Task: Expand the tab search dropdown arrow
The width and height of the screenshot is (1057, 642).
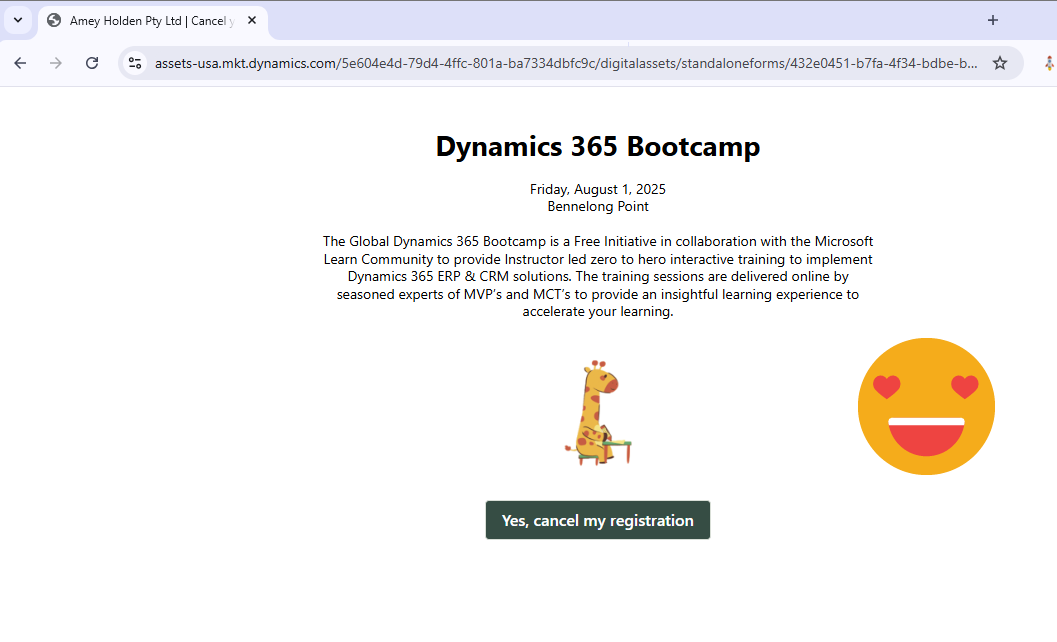Action: coord(18,20)
